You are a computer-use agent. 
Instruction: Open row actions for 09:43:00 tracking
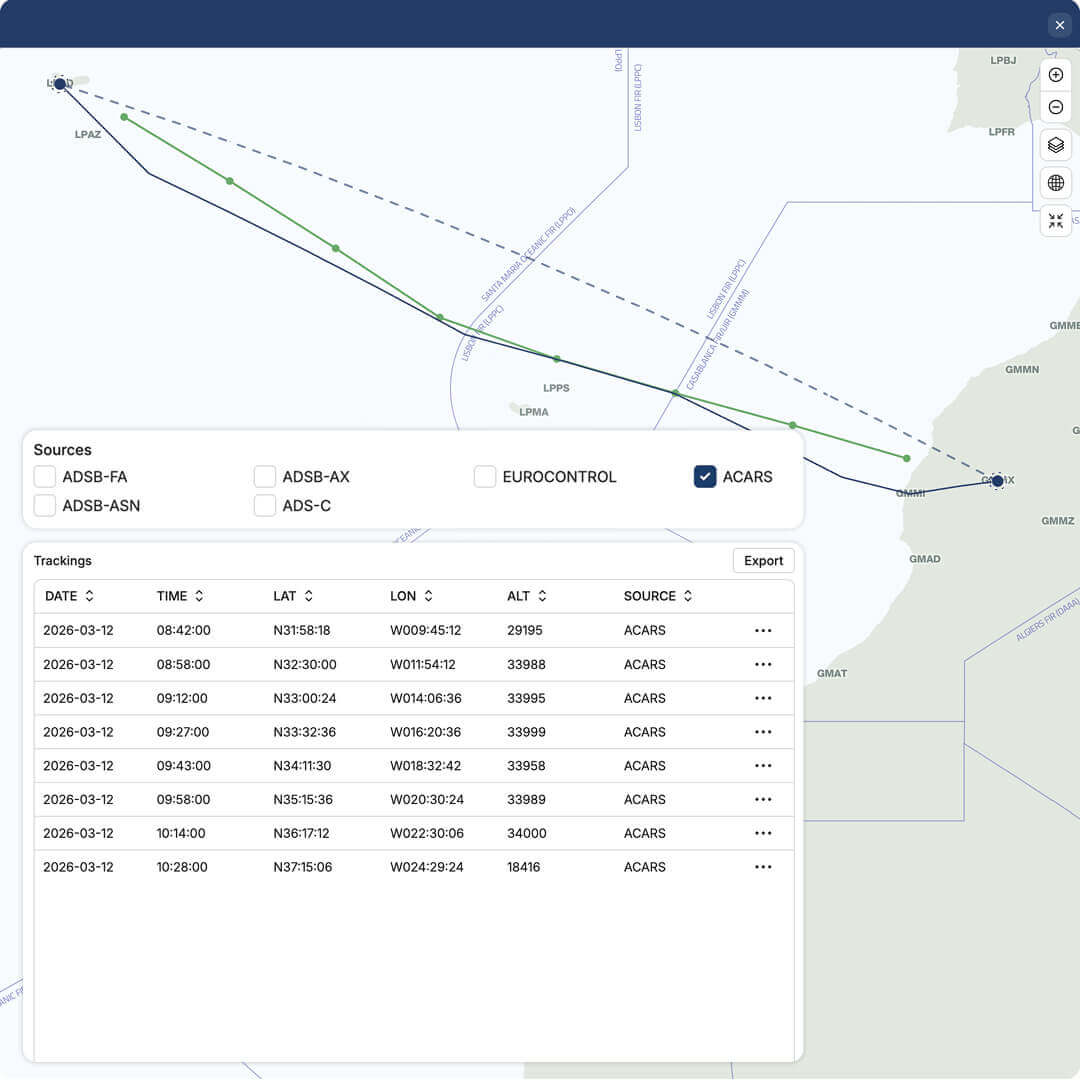pyautogui.click(x=762, y=766)
